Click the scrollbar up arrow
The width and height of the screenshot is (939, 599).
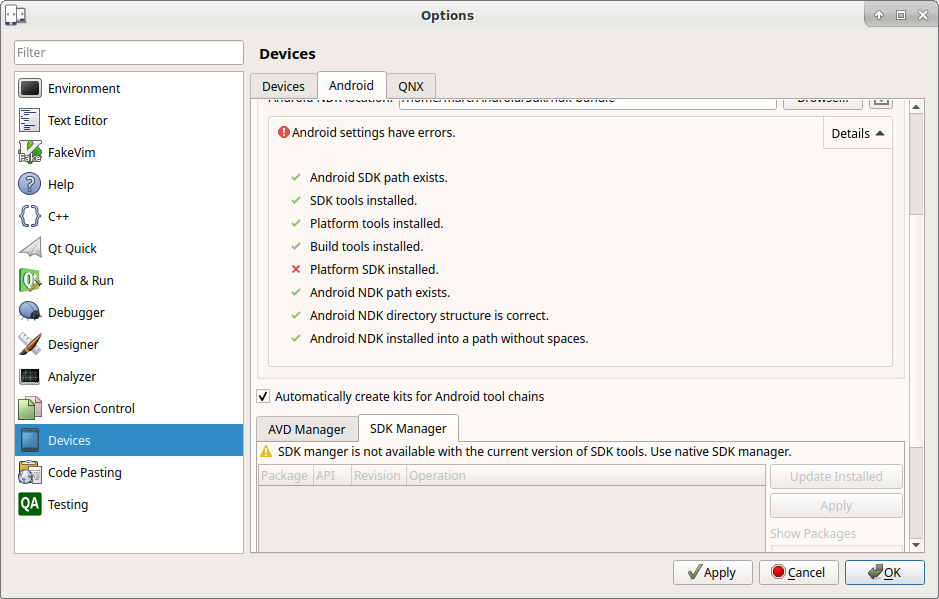(916, 107)
